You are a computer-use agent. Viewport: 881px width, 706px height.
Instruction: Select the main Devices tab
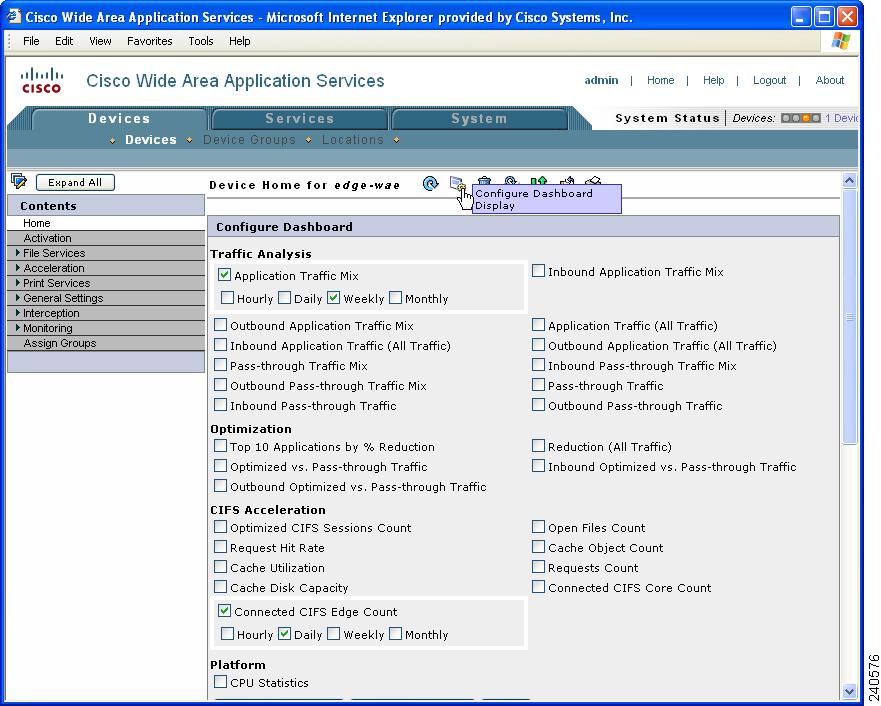click(119, 119)
